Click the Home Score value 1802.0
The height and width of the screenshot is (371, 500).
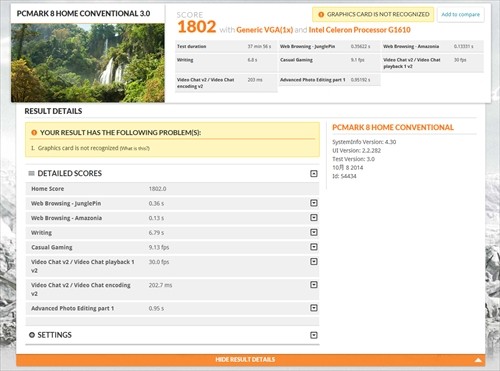(x=157, y=189)
